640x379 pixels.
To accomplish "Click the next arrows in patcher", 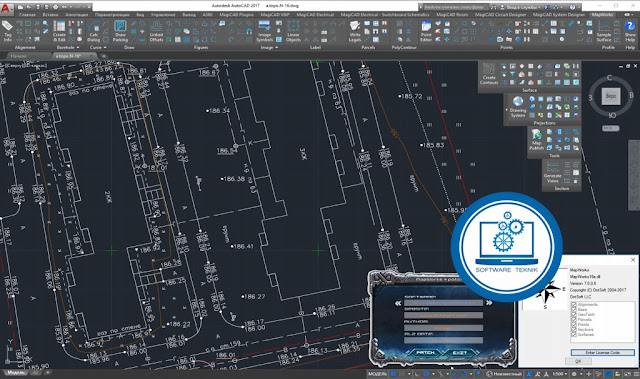I will point(489,303).
